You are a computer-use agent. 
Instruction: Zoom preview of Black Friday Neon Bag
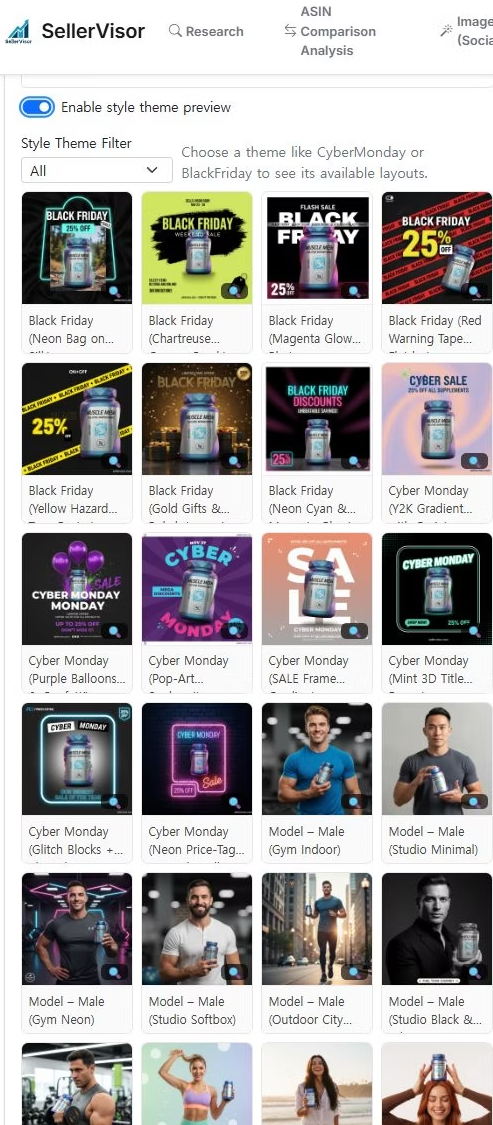(x=114, y=291)
